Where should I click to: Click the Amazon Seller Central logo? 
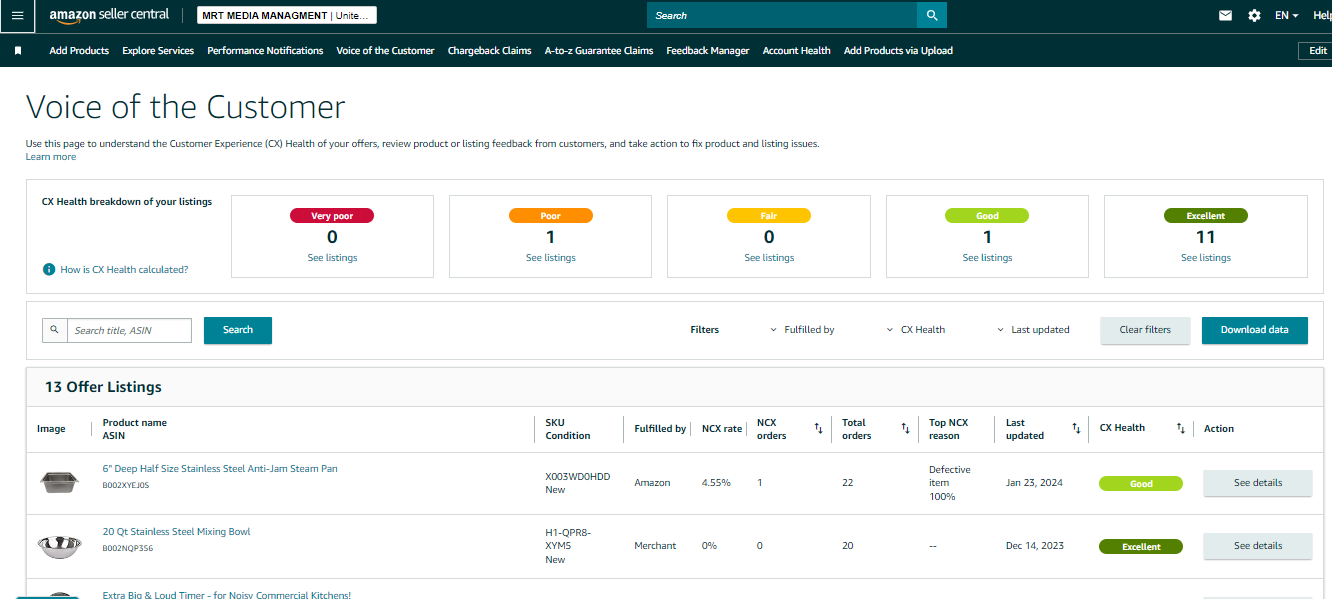(x=109, y=16)
